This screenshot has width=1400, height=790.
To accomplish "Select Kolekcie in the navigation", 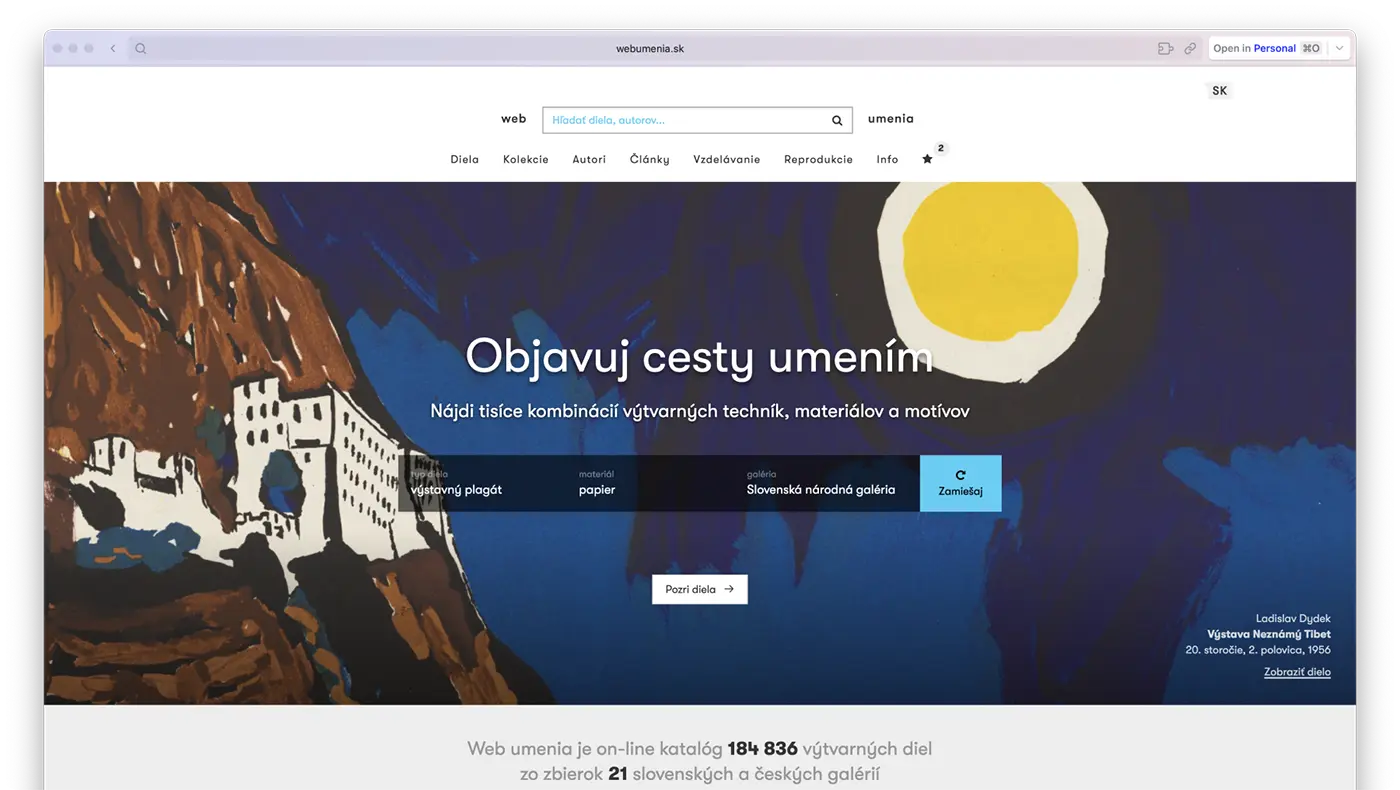I will click(526, 159).
